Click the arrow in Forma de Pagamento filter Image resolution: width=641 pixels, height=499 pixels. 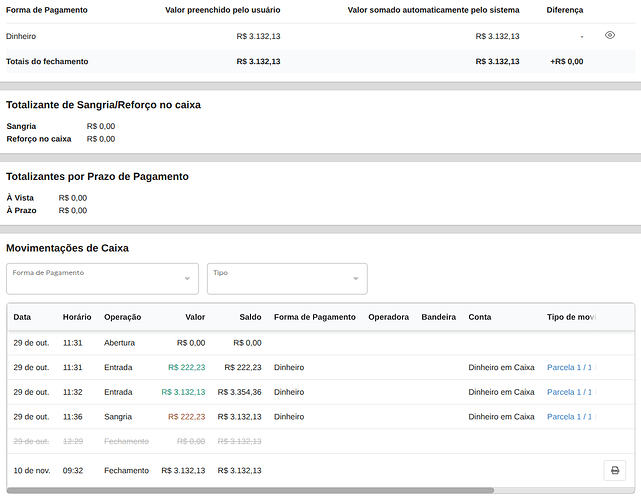click(x=187, y=279)
